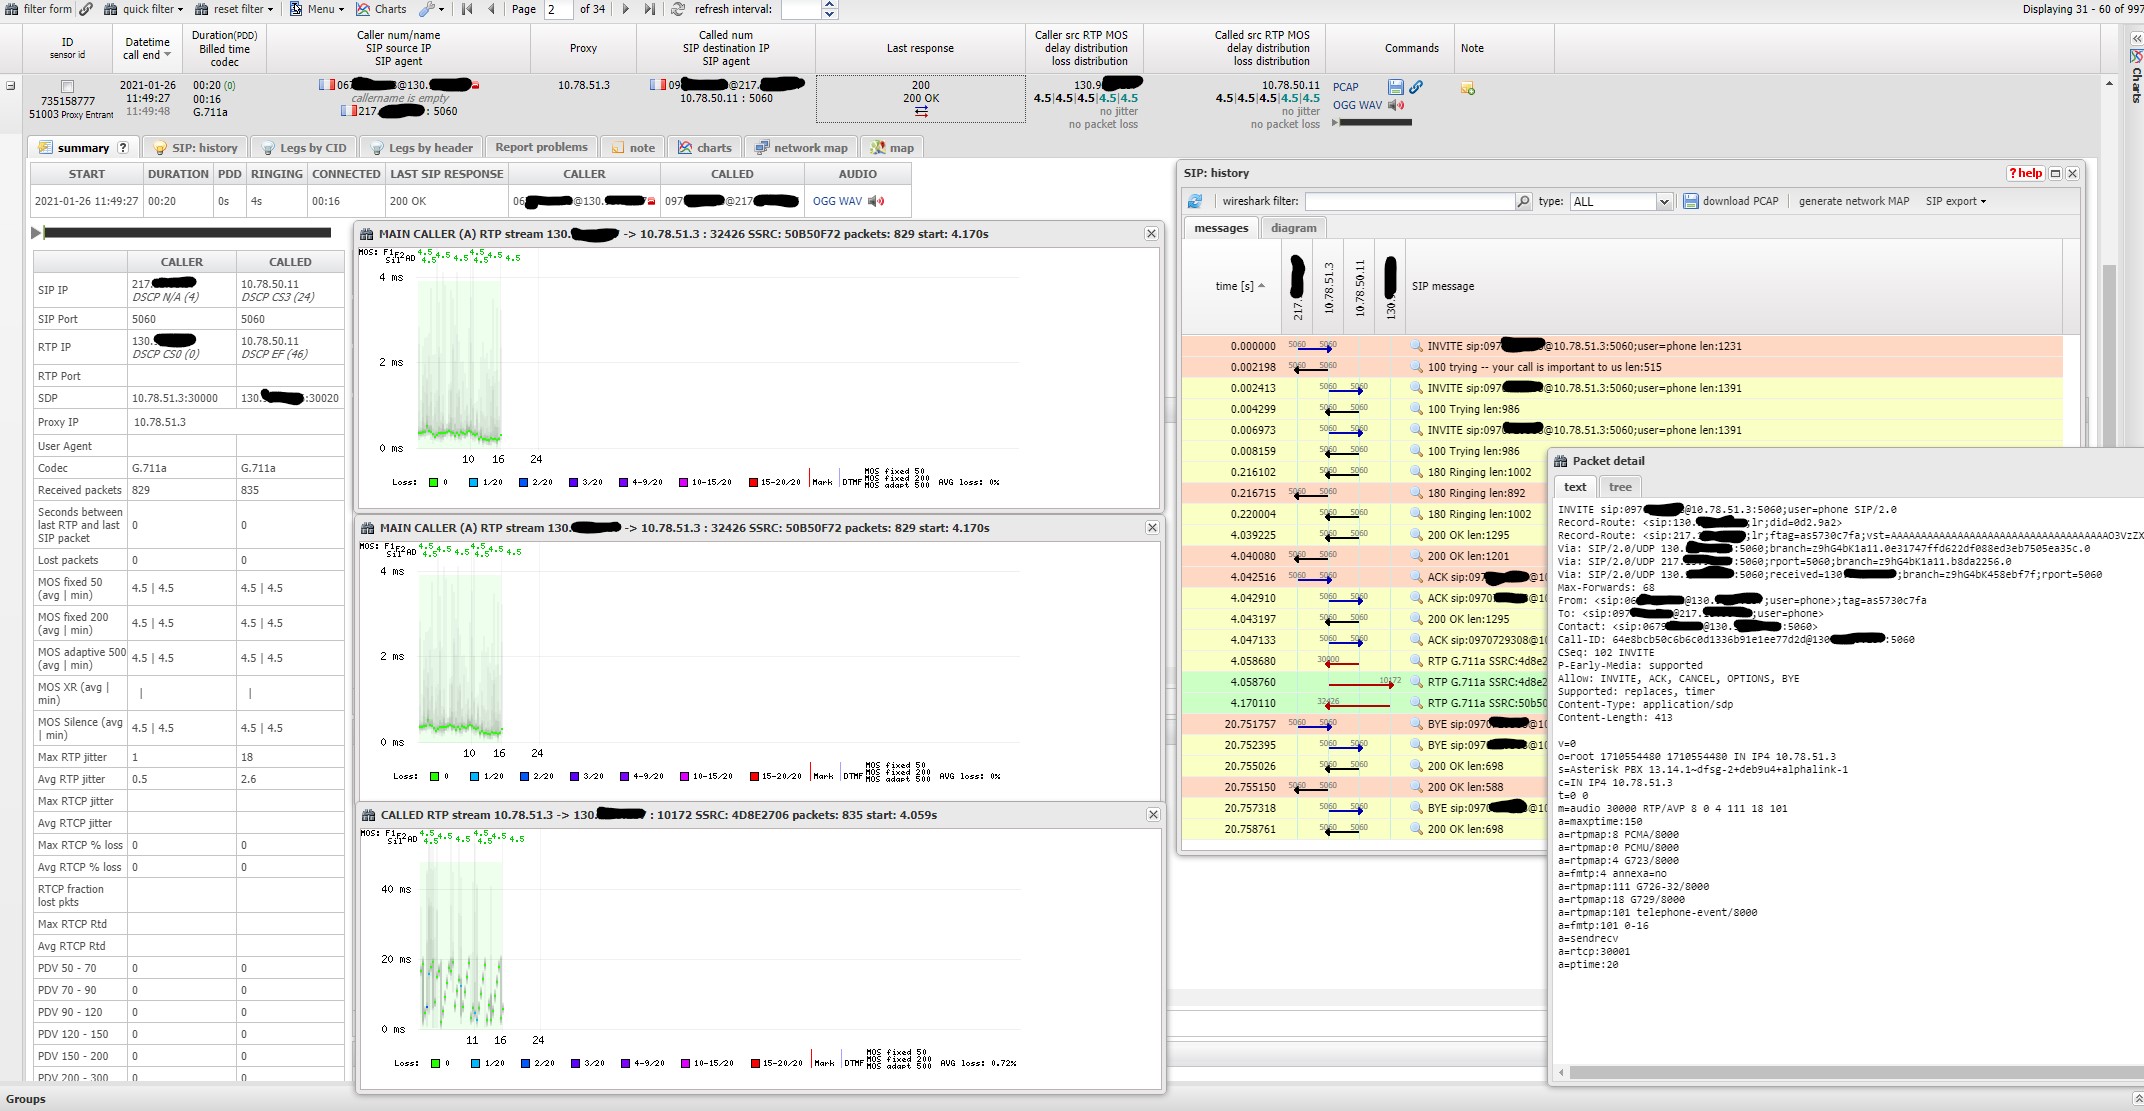
Task: Play the OGG WAV call recording
Action: tap(1397, 105)
